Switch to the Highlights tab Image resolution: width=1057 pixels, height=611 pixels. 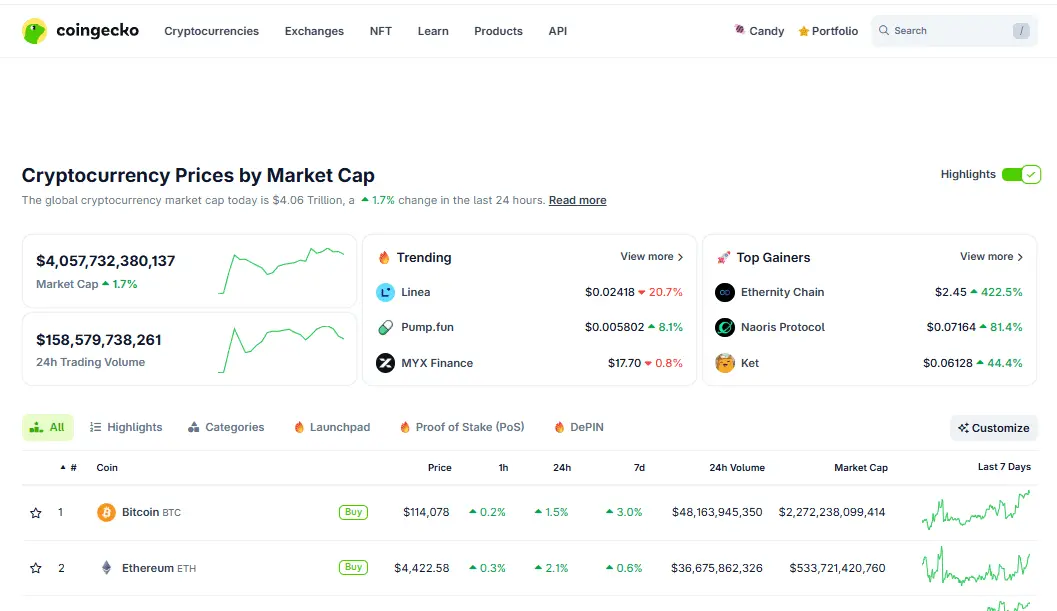(x=126, y=427)
